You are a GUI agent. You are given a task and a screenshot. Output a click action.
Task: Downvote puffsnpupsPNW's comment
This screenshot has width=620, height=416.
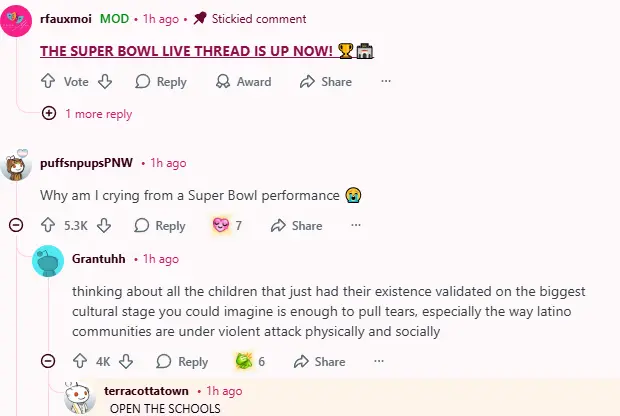(x=105, y=226)
